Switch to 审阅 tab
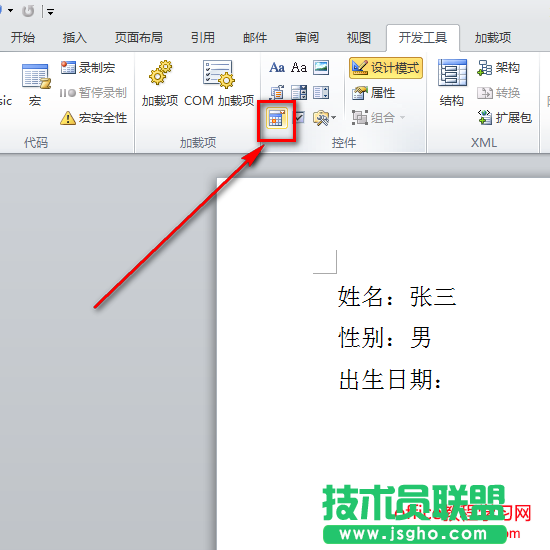 [x=307, y=37]
